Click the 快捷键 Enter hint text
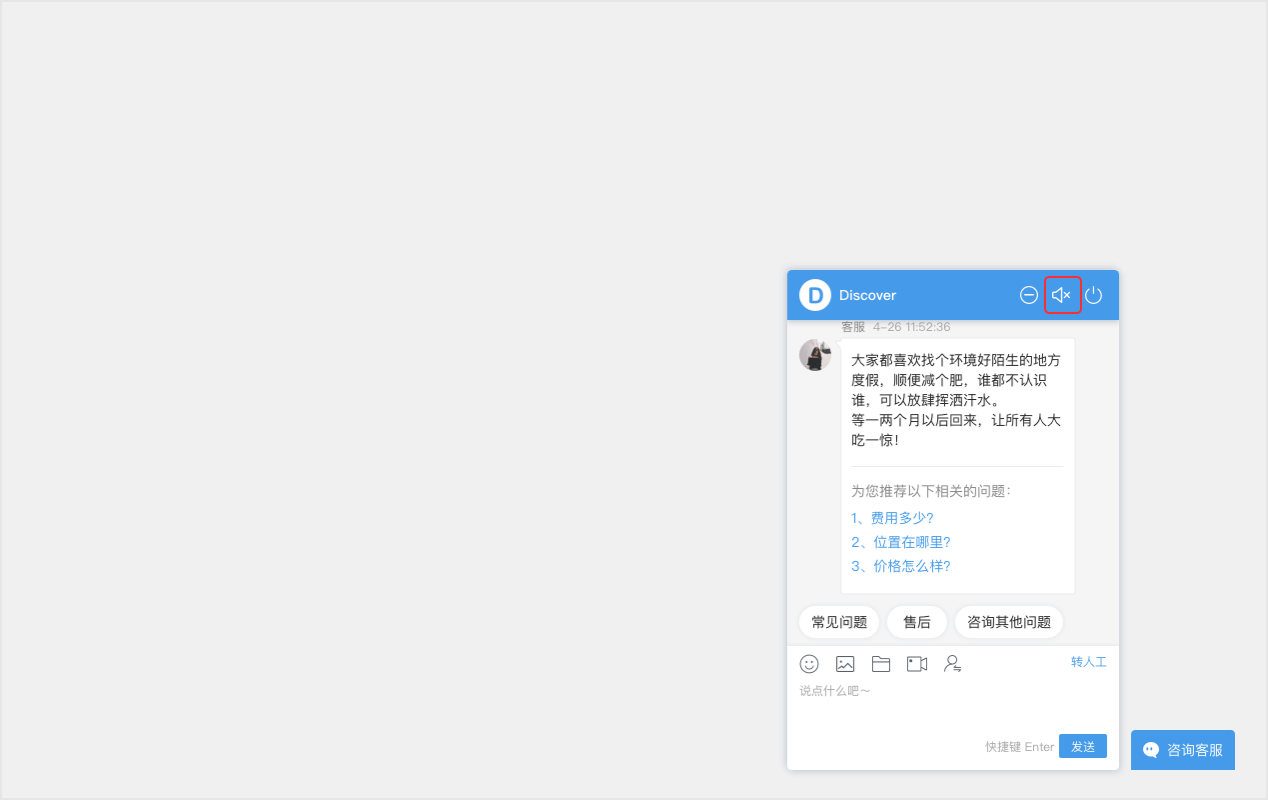This screenshot has height=800, width=1268. [x=1019, y=747]
